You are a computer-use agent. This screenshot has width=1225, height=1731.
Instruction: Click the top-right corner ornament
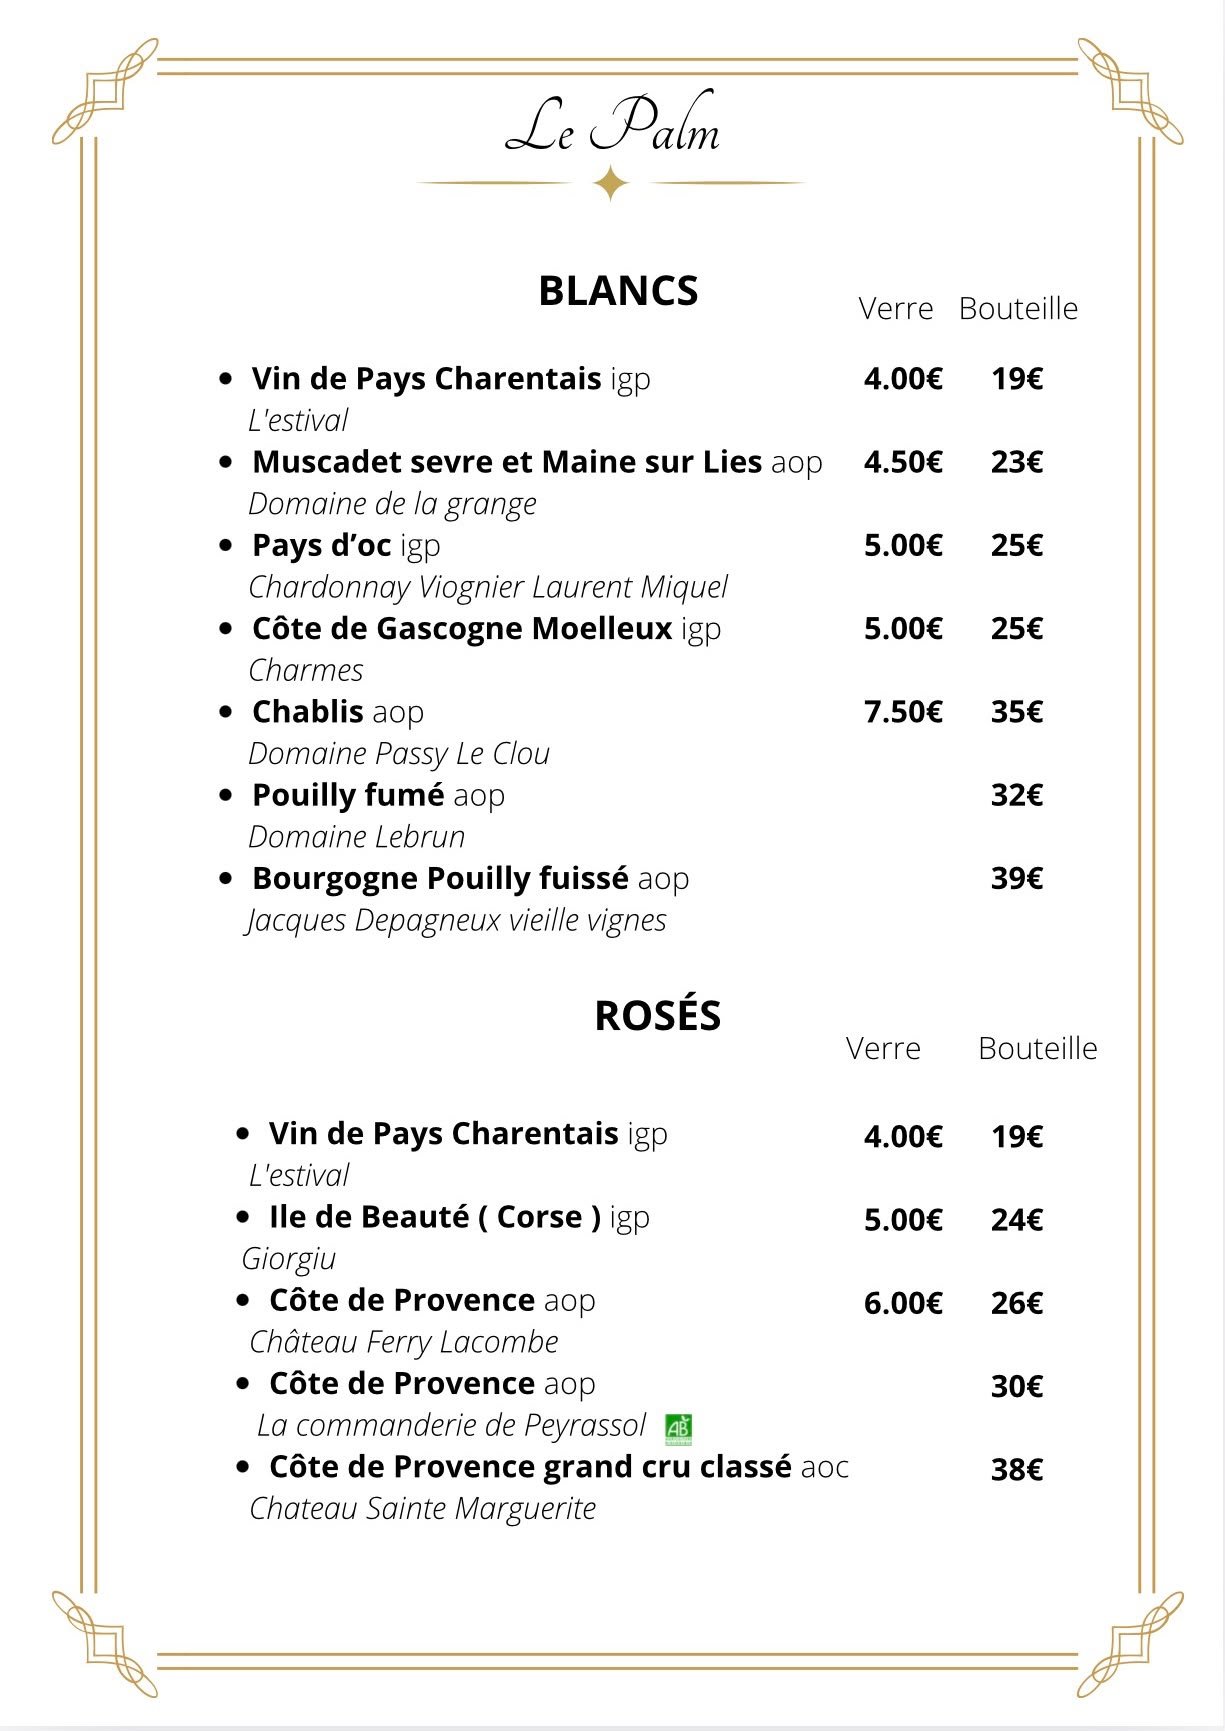1131,90
